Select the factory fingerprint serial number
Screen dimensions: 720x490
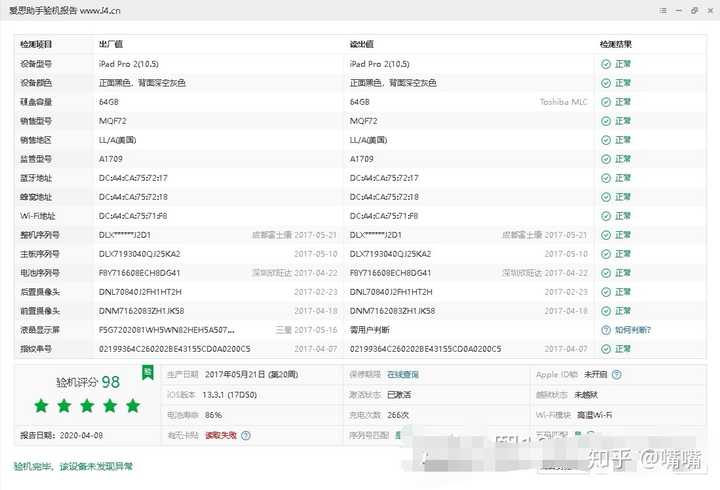pos(174,349)
